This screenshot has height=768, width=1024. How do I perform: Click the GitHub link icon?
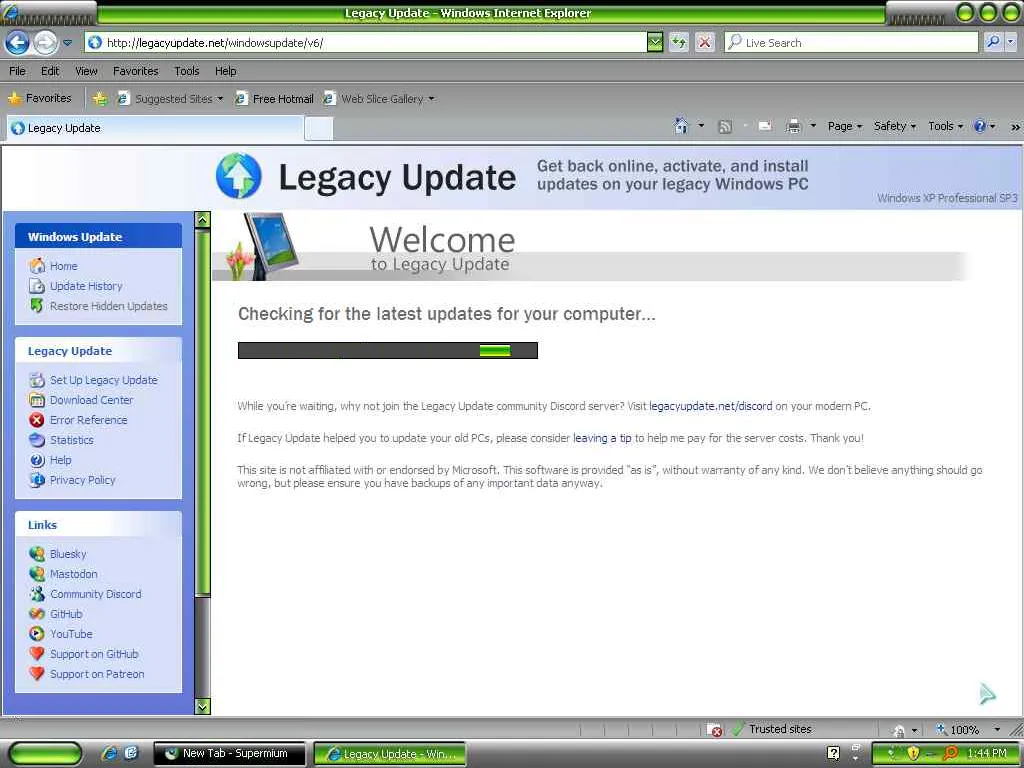(37, 614)
